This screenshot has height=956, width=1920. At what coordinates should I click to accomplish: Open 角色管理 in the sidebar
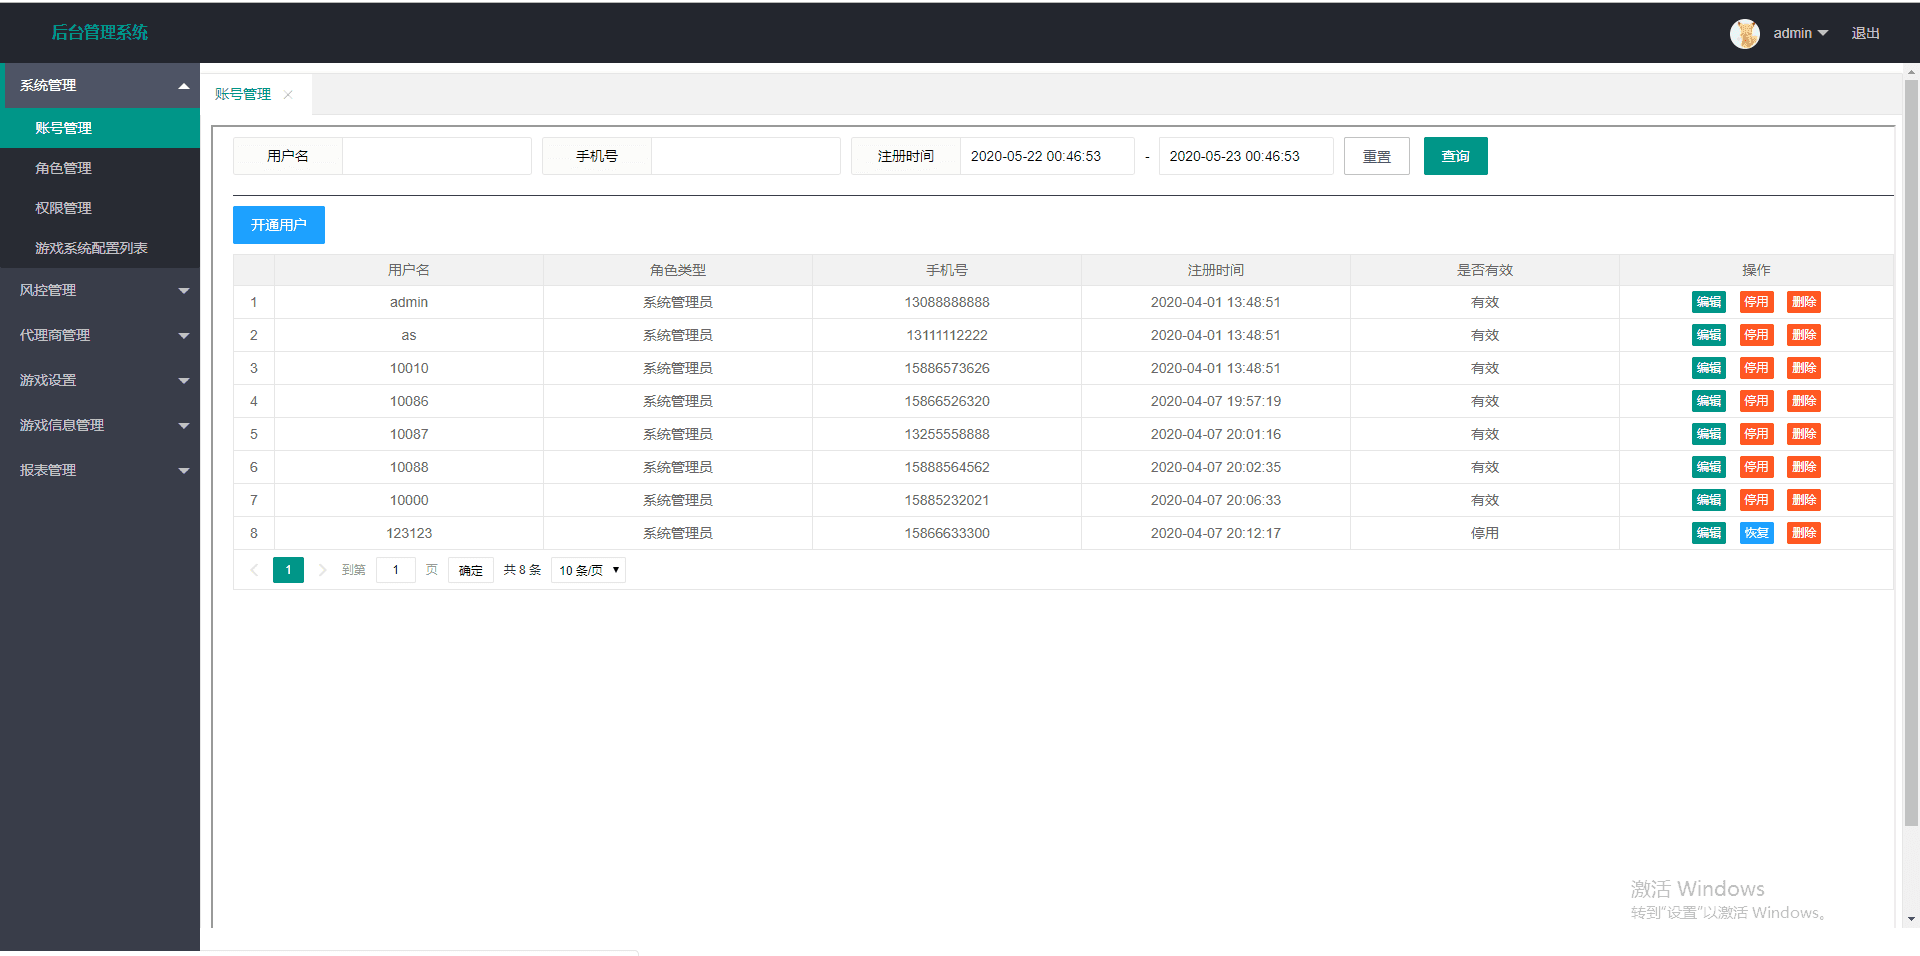[x=64, y=168]
